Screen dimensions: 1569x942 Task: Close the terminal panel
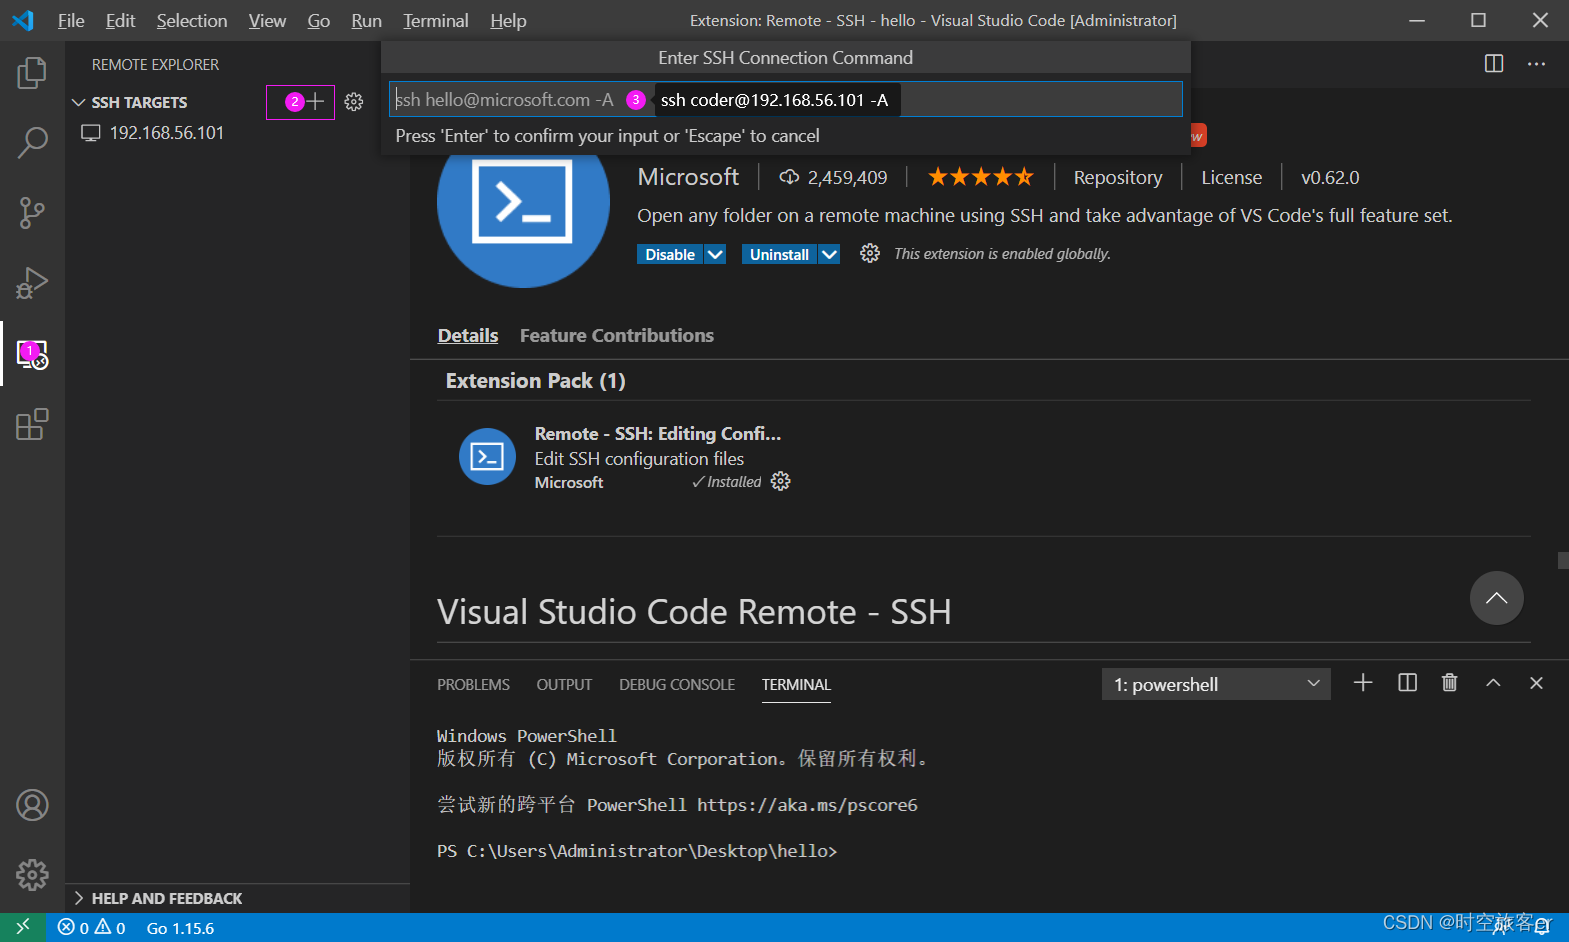click(x=1537, y=683)
